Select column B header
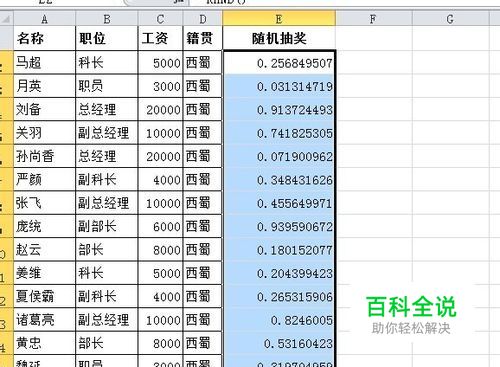Viewport: 500px width, 367px height. click(107, 19)
